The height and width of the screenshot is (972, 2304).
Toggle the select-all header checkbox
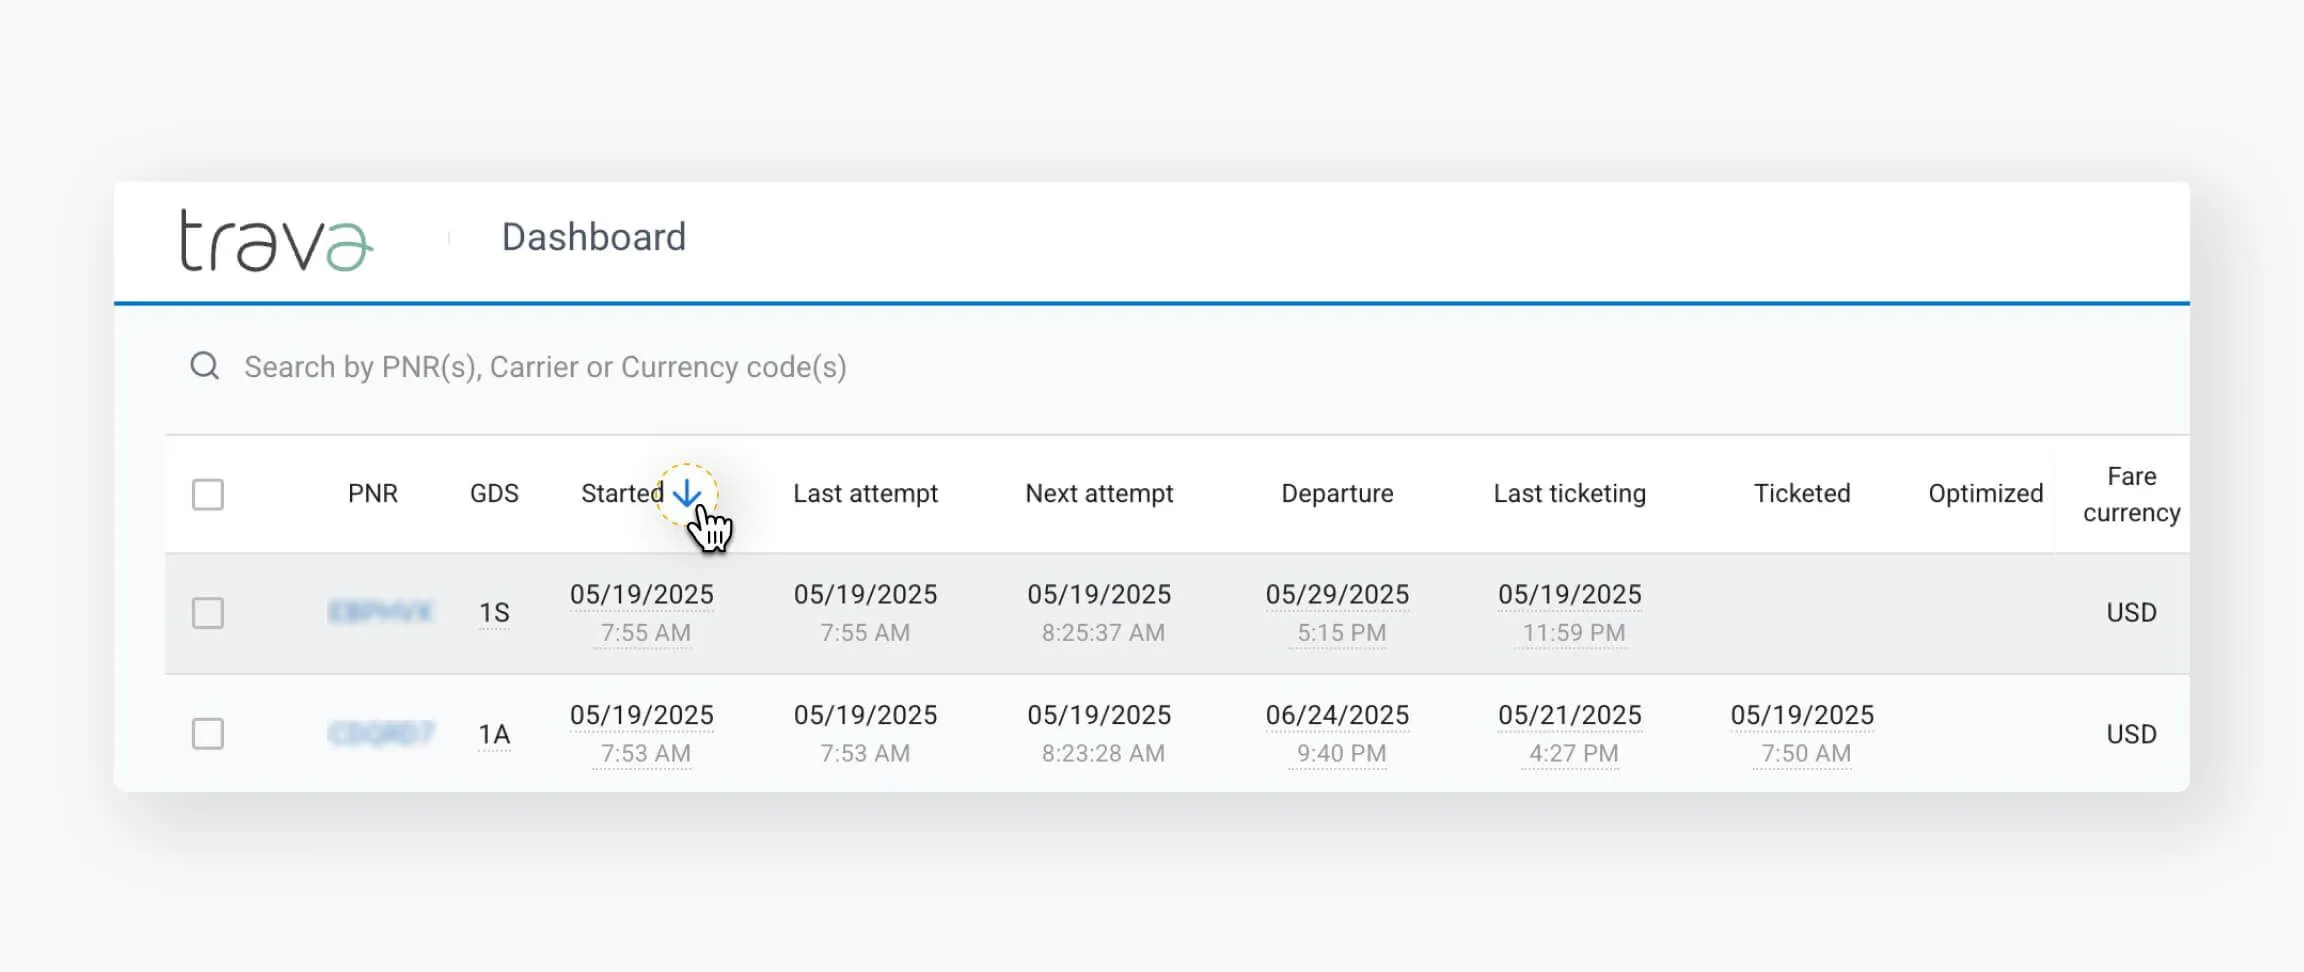pos(208,494)
